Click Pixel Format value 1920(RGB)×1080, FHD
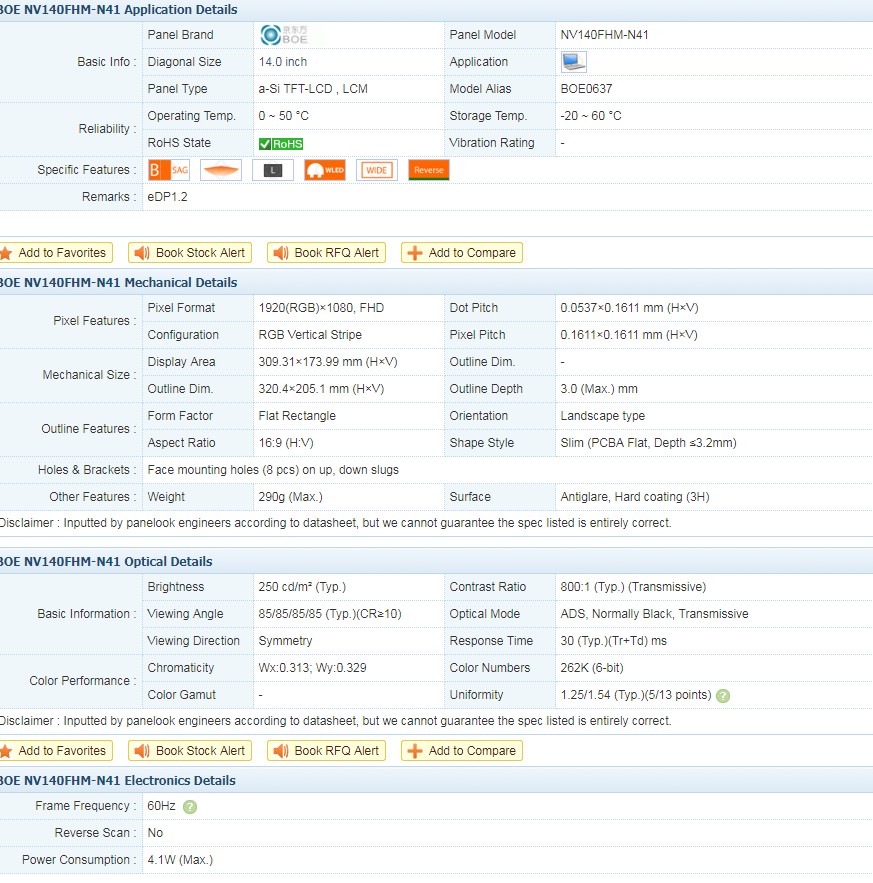The height and width of the screenshot is (883, 873). tap(321, 308)
